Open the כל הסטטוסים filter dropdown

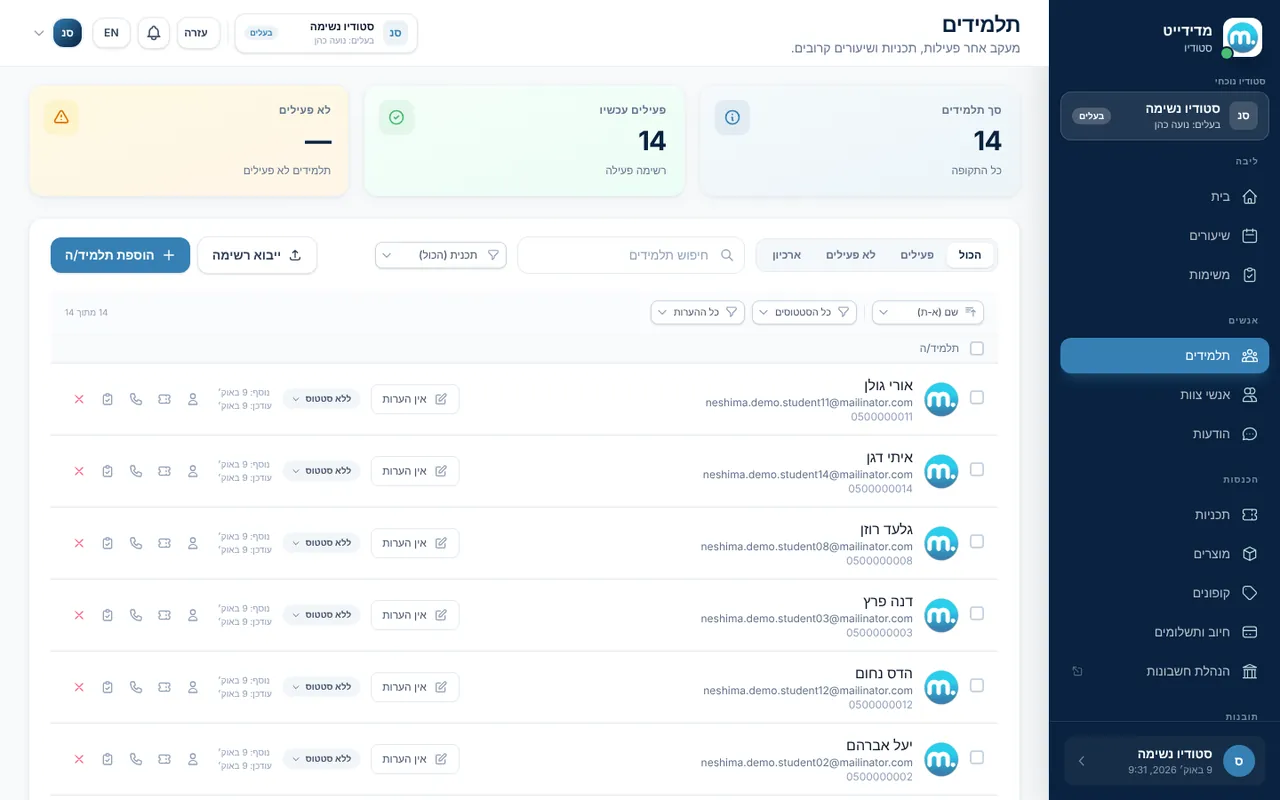coord(804,312)
